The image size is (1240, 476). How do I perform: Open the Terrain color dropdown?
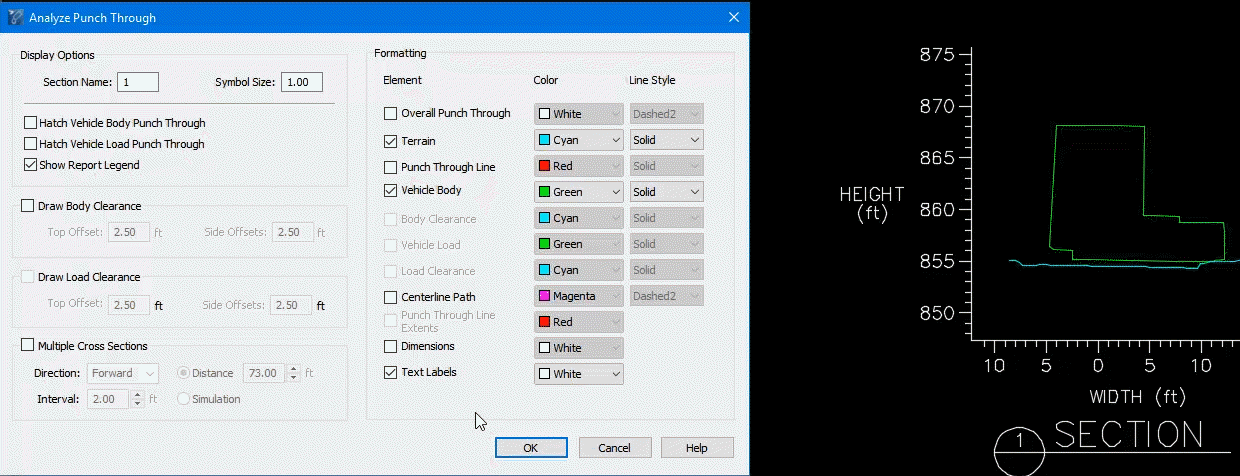point(579,141)
